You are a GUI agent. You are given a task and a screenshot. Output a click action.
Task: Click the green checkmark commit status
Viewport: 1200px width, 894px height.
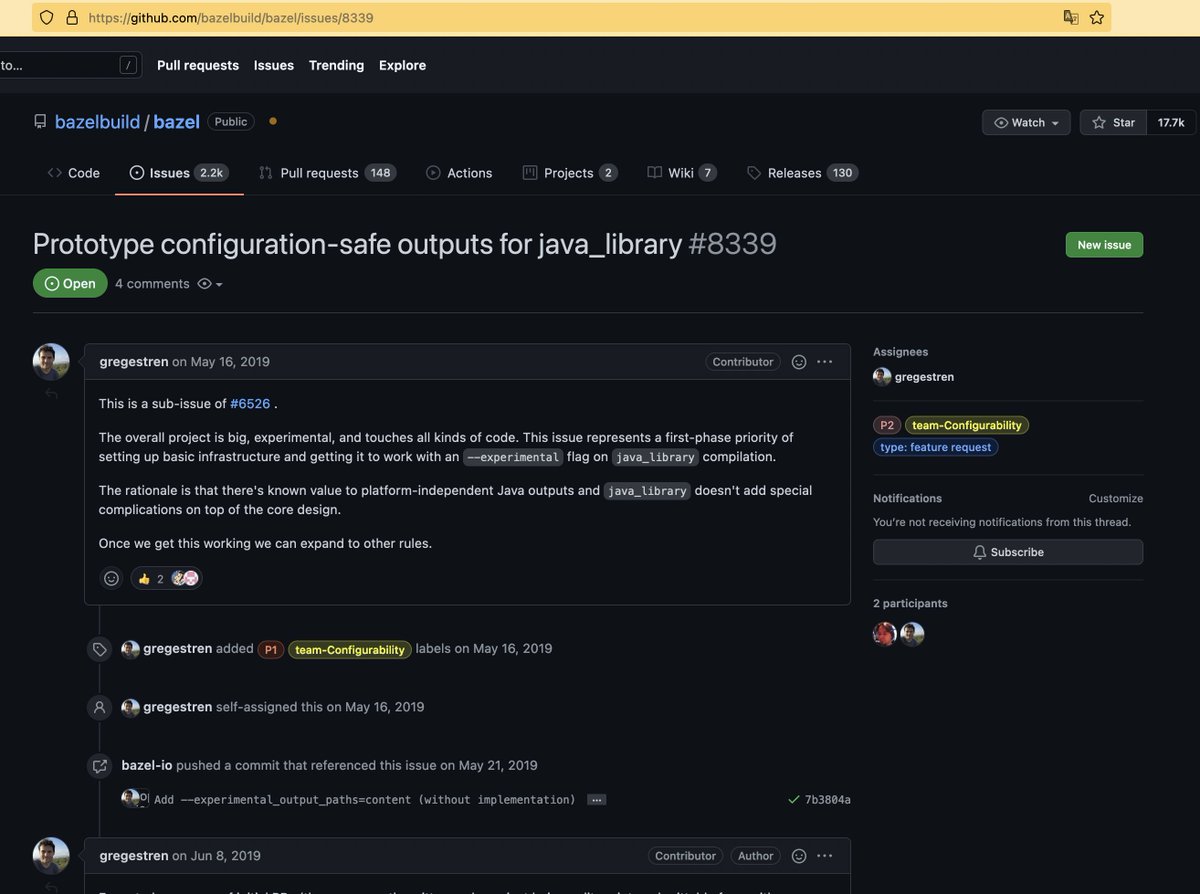click(794, 800)
